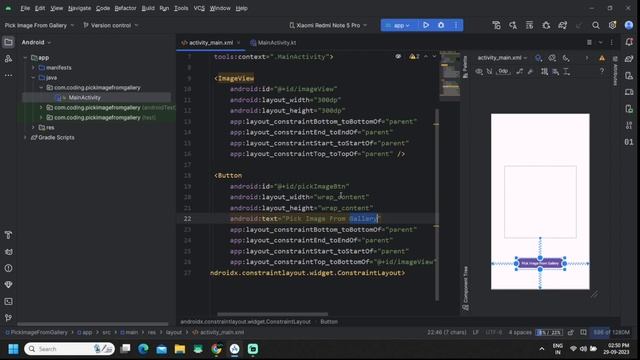Open design editor help question mark
The width and height of the screenshot is (640, 360).
click(602, 71)
